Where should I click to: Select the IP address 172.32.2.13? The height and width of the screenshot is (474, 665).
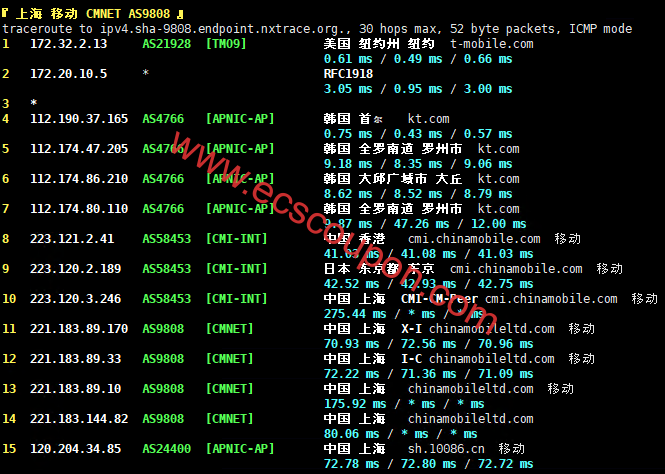pos(68,44)
